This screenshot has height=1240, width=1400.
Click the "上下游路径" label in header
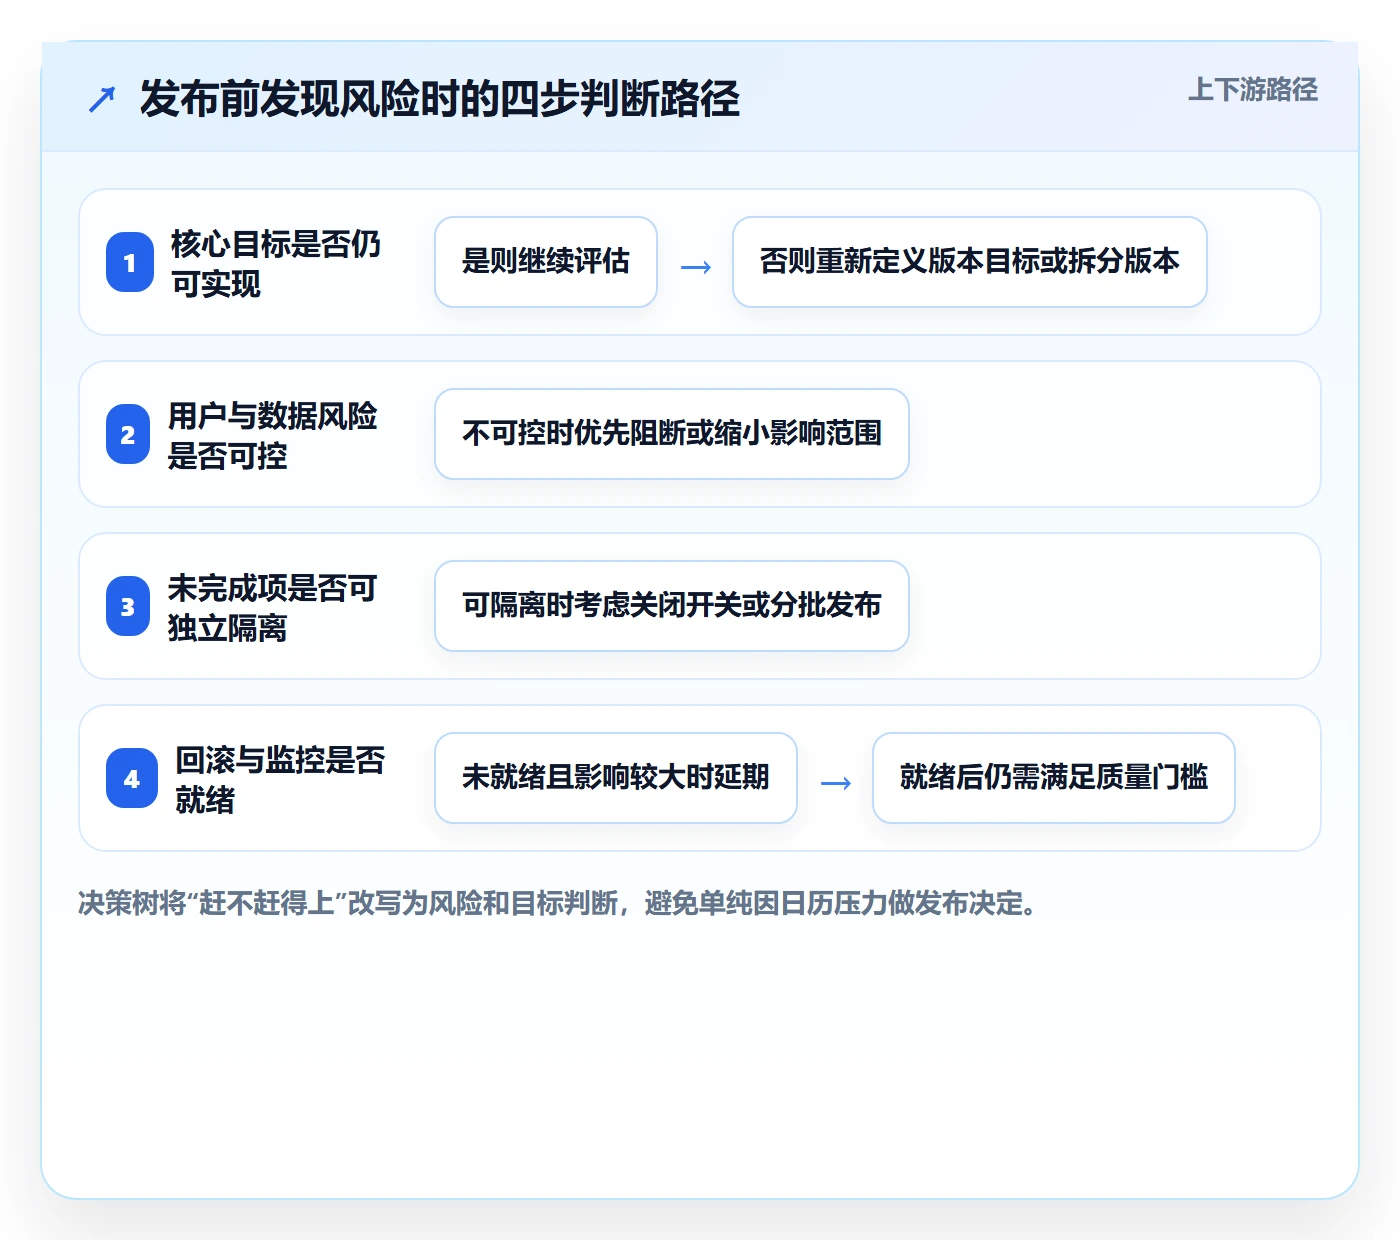[x=1253, y=90]
